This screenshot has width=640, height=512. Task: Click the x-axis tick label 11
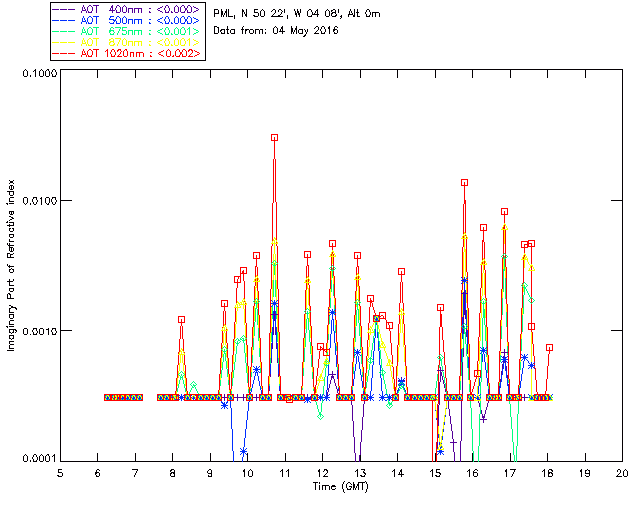(285, 473)
